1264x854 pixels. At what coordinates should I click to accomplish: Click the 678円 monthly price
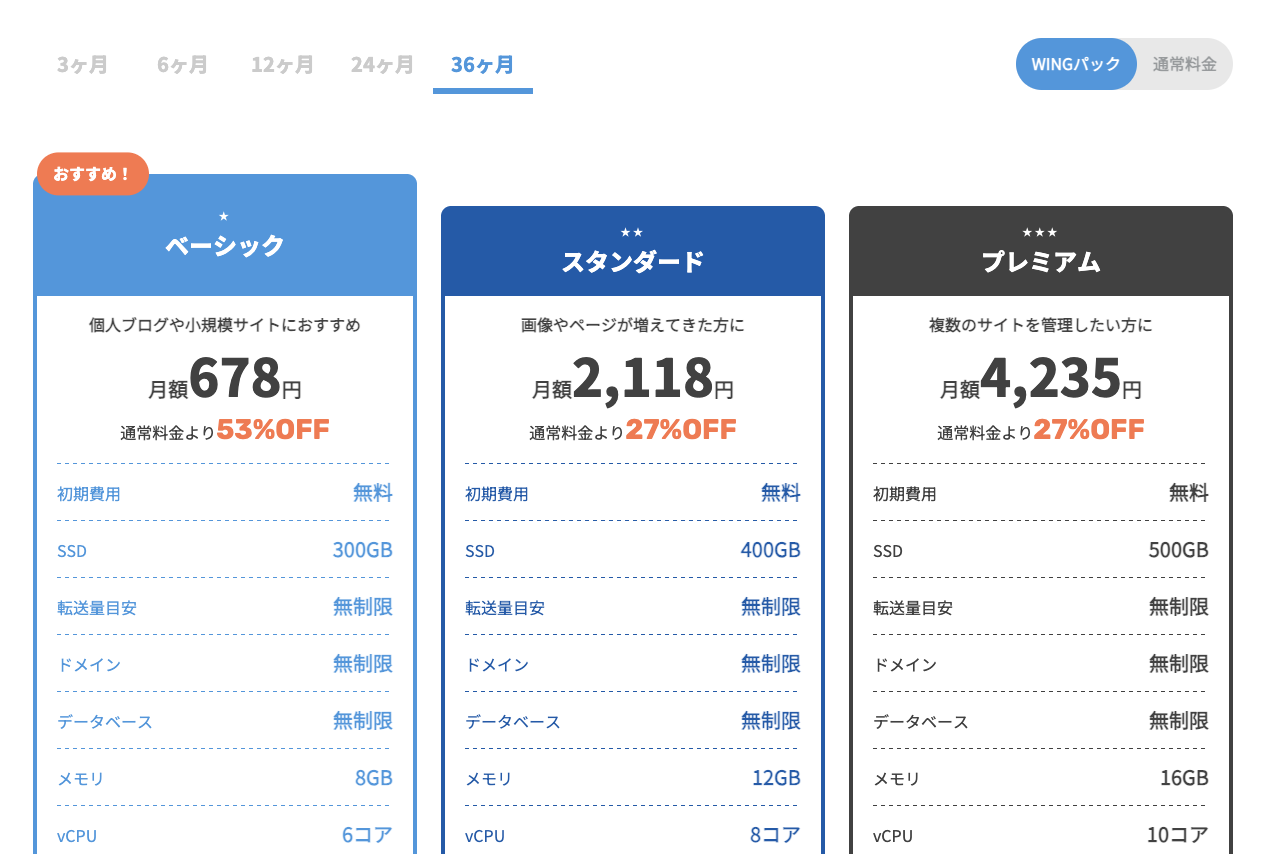tap(235, 379)
